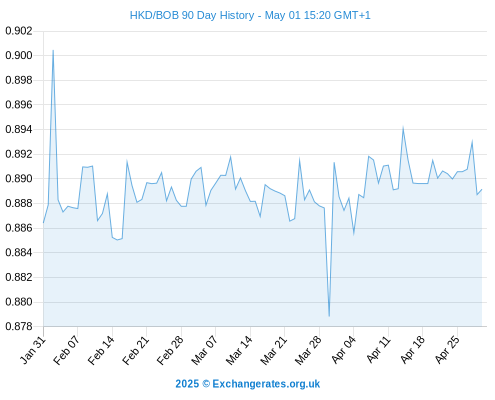The width and height of the screenshot is (495, 400).
Task: Click the 0.878 y-axis label
Action: pos(19,326)
